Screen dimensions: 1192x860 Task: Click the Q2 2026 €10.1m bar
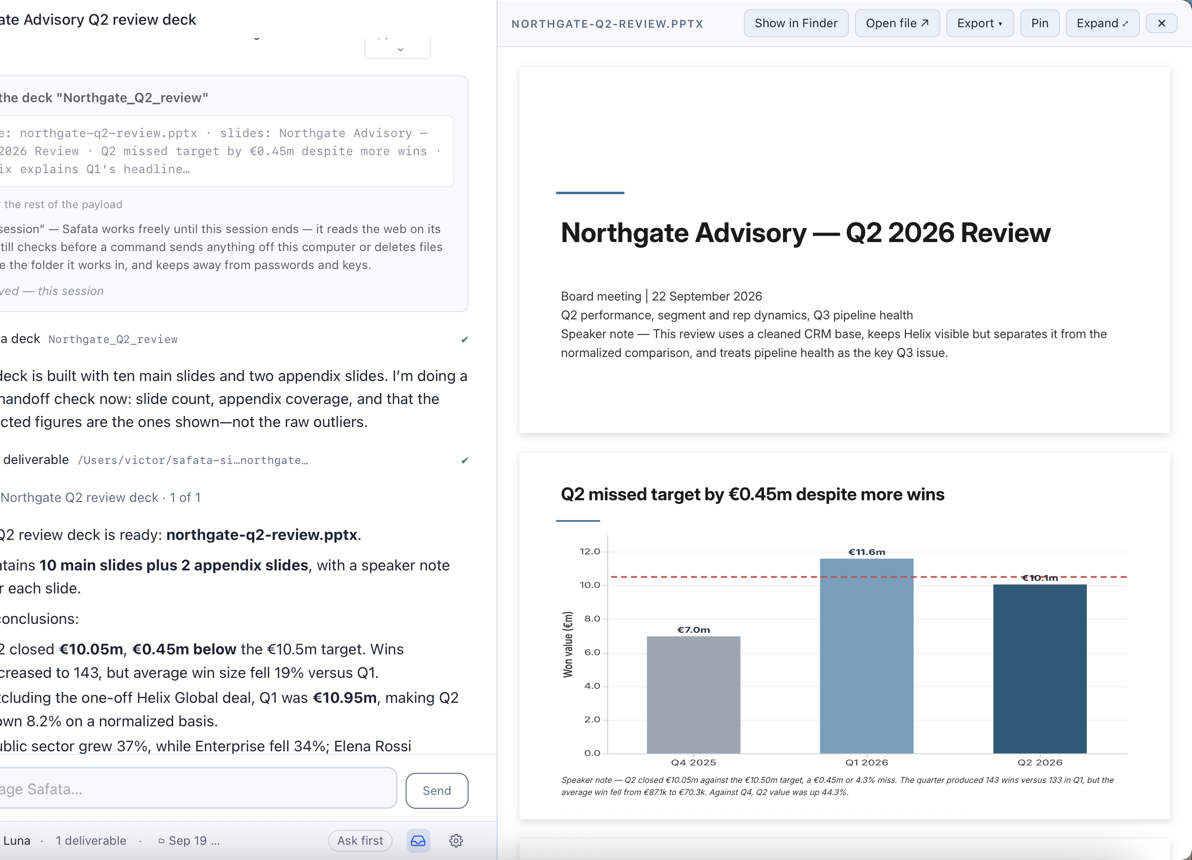coord(1040,668)
